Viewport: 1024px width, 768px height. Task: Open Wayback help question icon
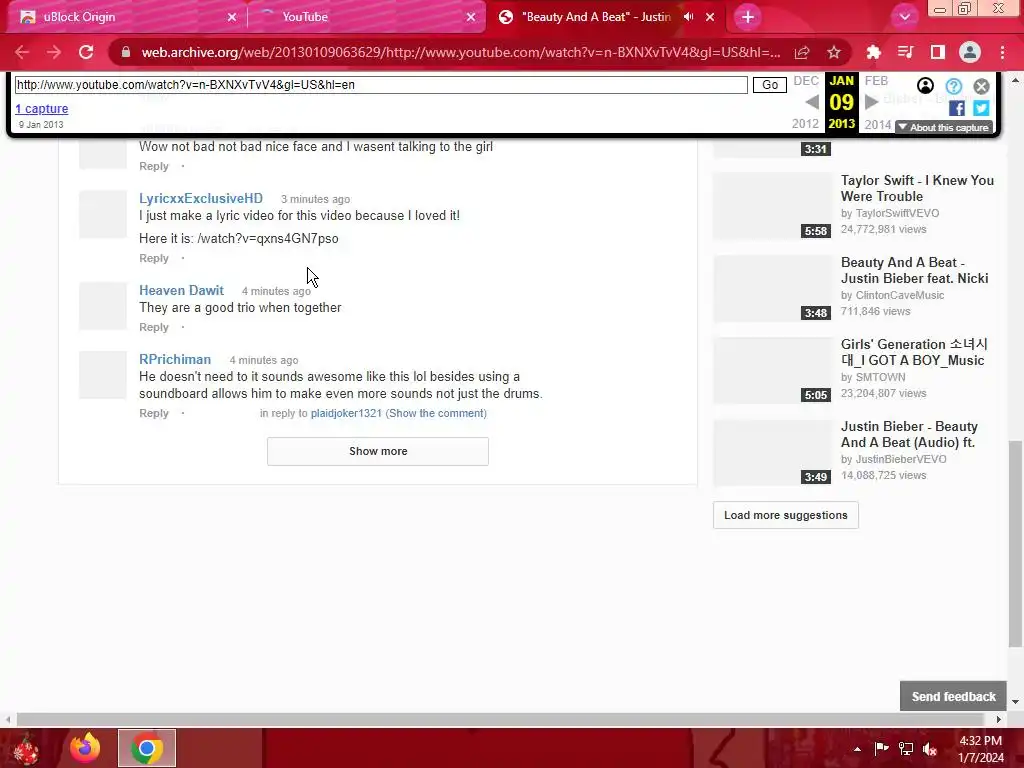953,86
